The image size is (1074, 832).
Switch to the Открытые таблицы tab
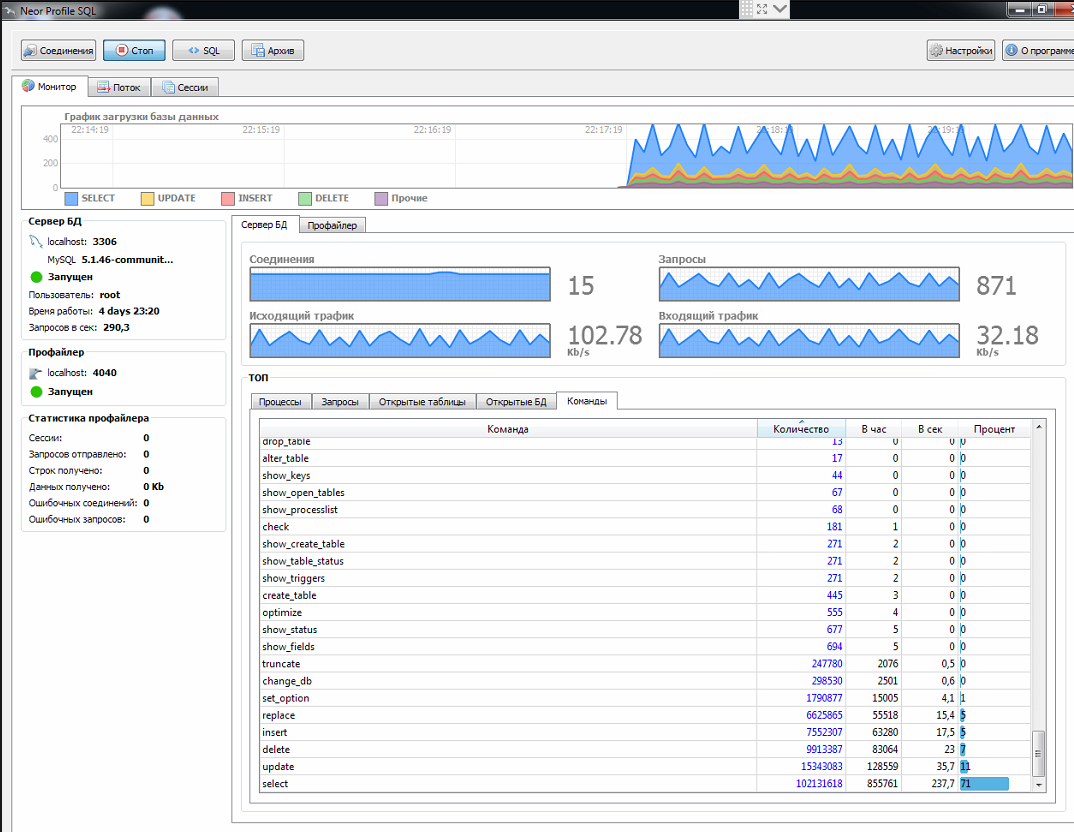420,401
